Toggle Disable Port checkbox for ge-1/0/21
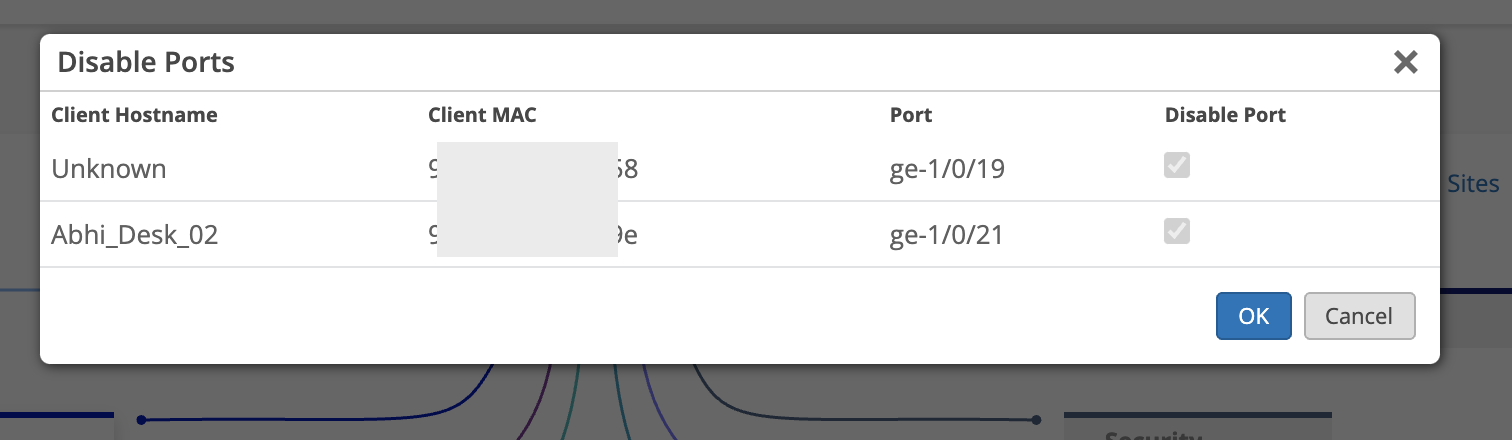Image resolution: width=1512 pixels, height=440 pixels. click(x=1177, y=232)
